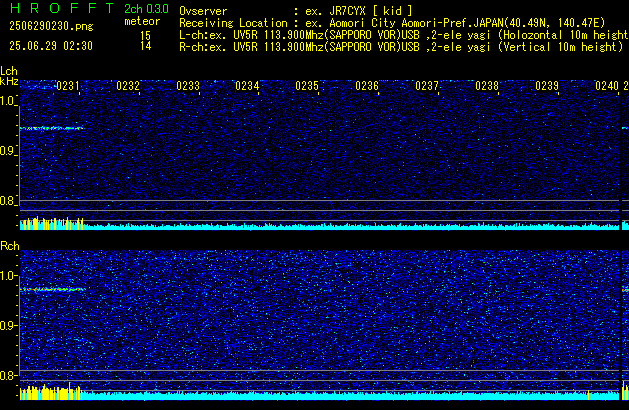Click the R-ch UV5R receiver description line
This screenshot has height=410, width=629.
(x=401, y=47)
